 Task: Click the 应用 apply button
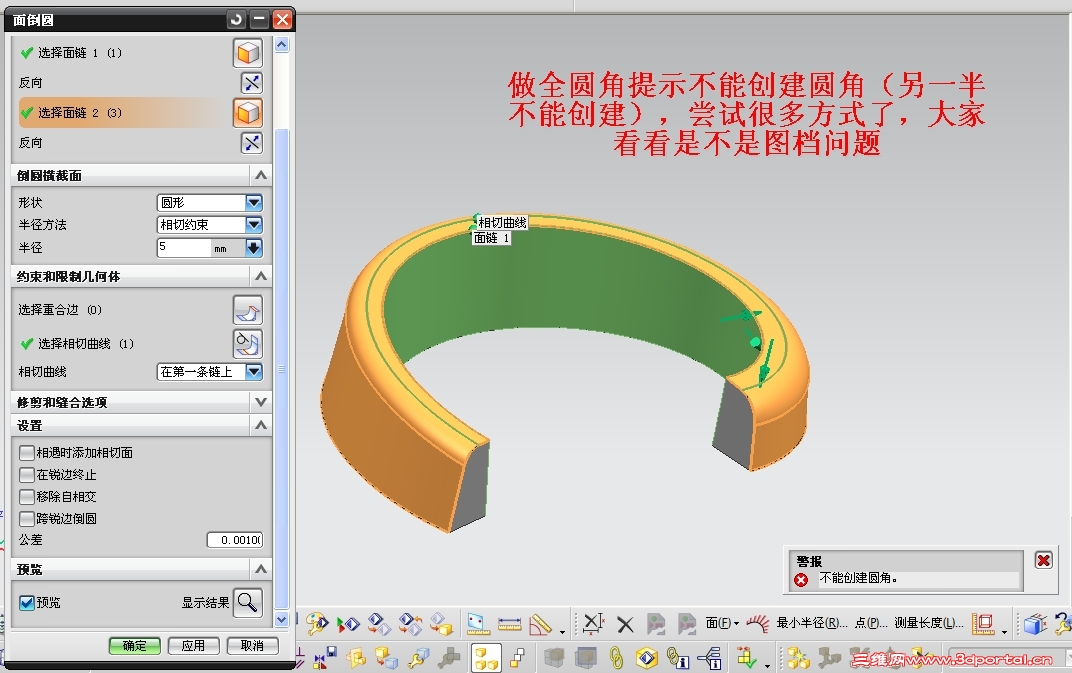[193, 646]
